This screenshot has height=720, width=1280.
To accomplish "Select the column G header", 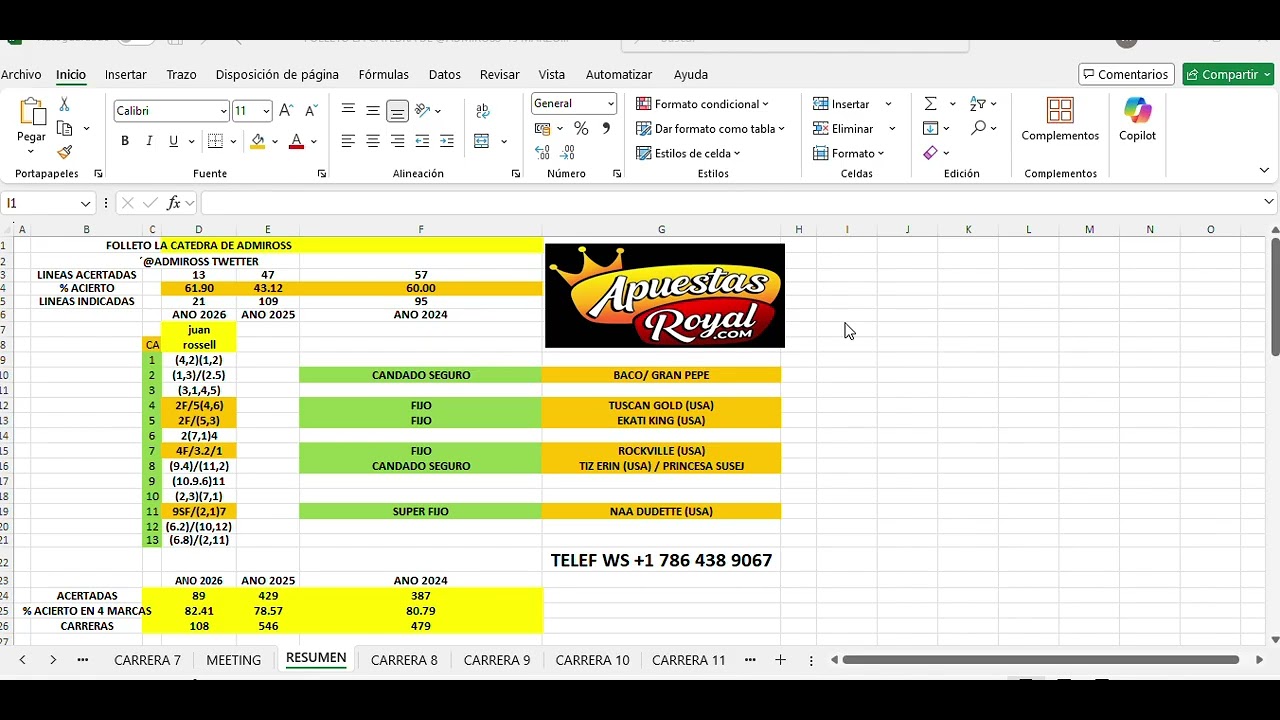I will pos(661,229).
